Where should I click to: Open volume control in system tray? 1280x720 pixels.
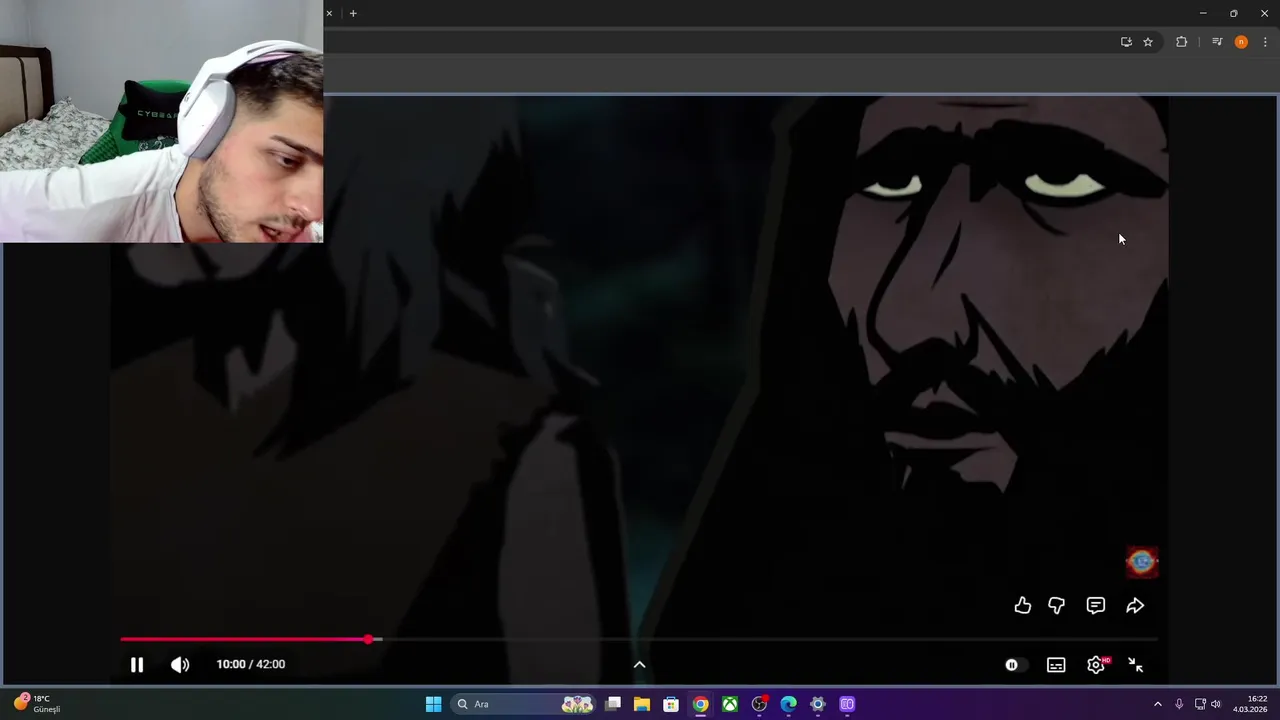point(1216,704)
